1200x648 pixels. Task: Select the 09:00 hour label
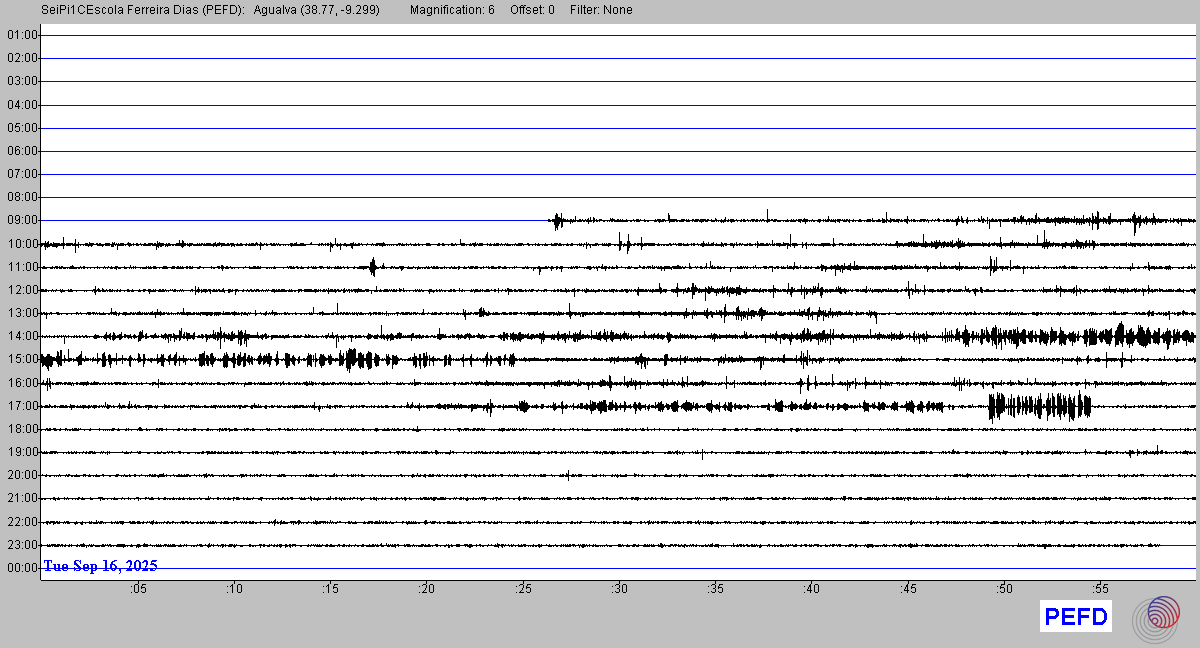point(22,221)
